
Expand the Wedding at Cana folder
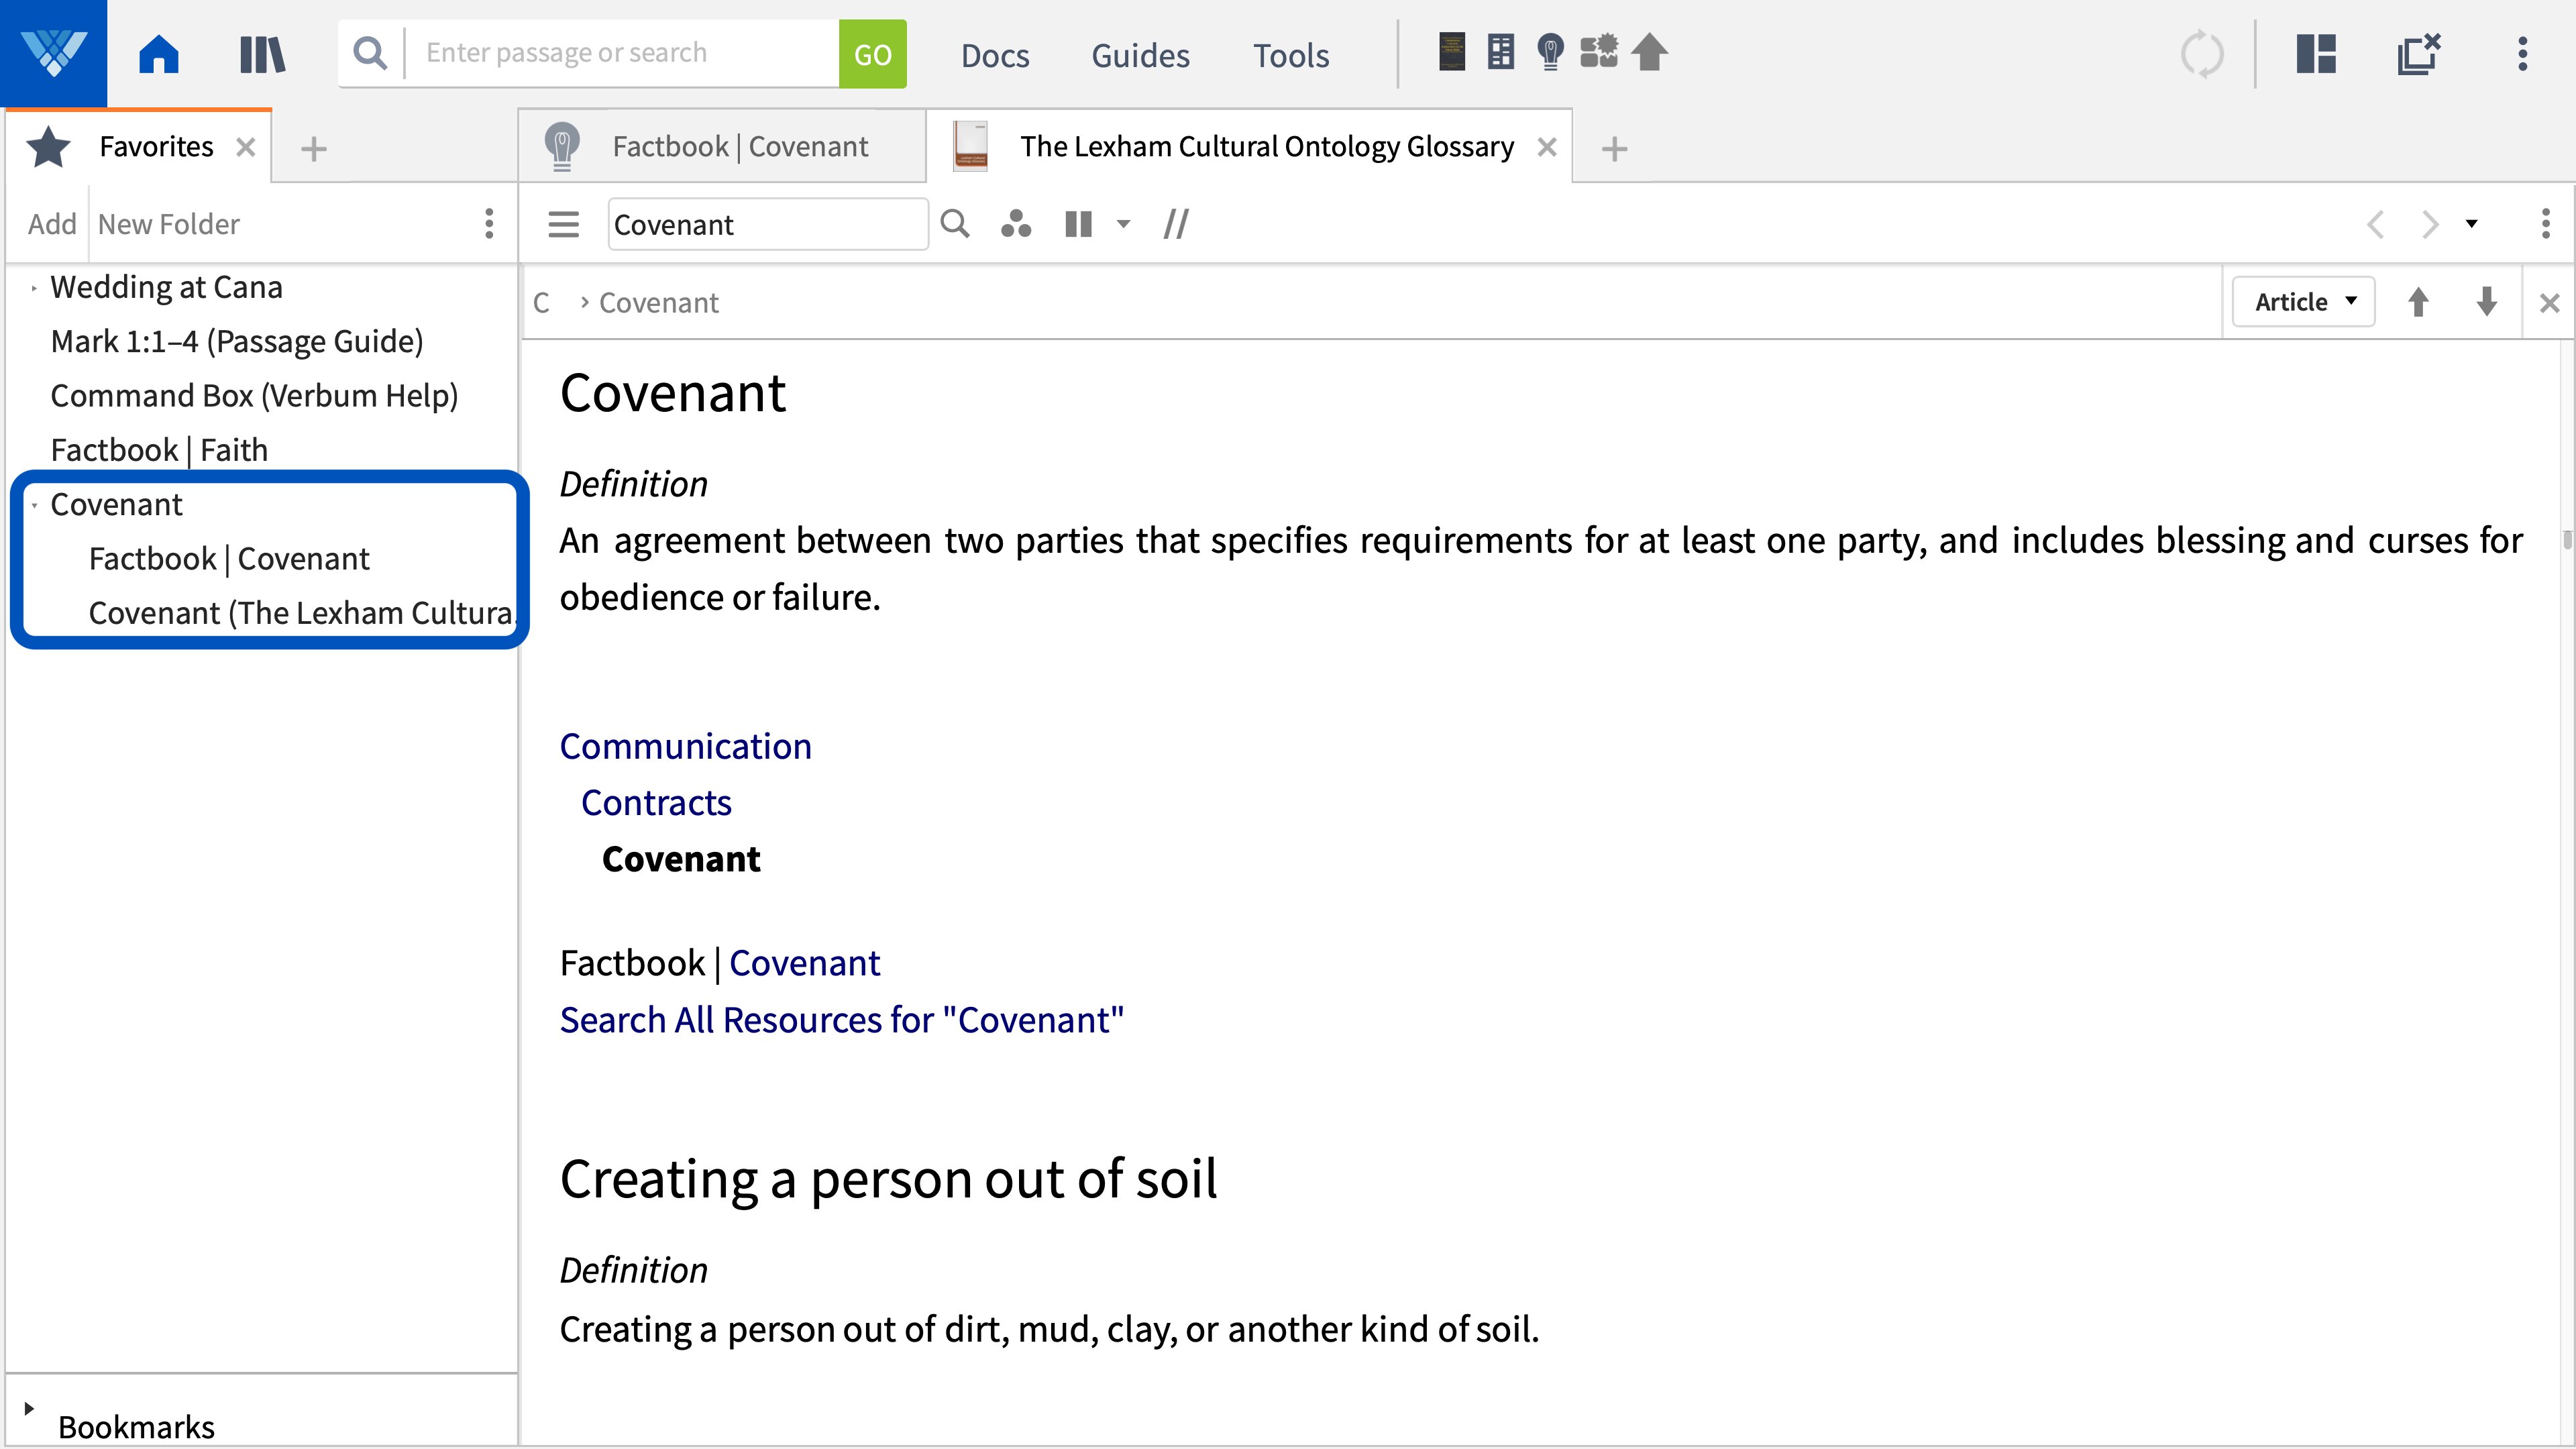tap(34, 289)
